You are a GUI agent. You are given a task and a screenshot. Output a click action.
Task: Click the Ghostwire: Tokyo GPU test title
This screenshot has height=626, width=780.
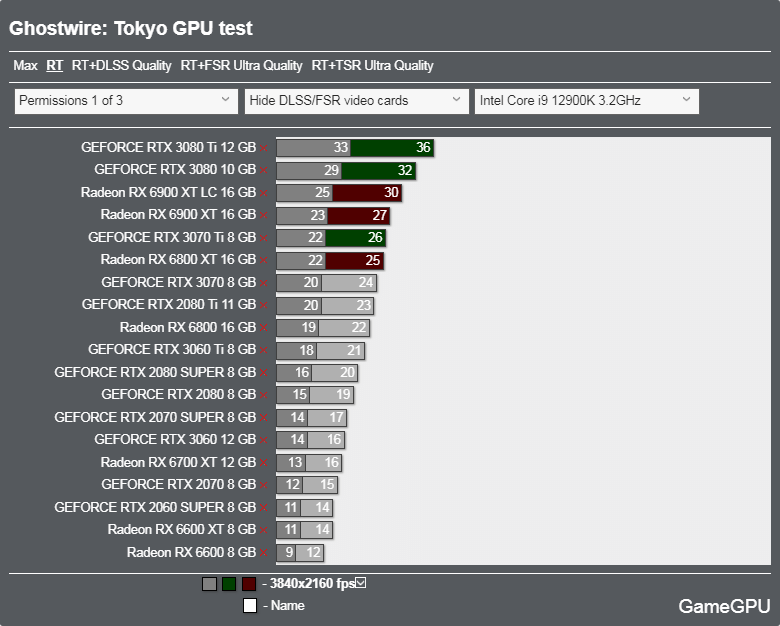[x=131, y=28]
